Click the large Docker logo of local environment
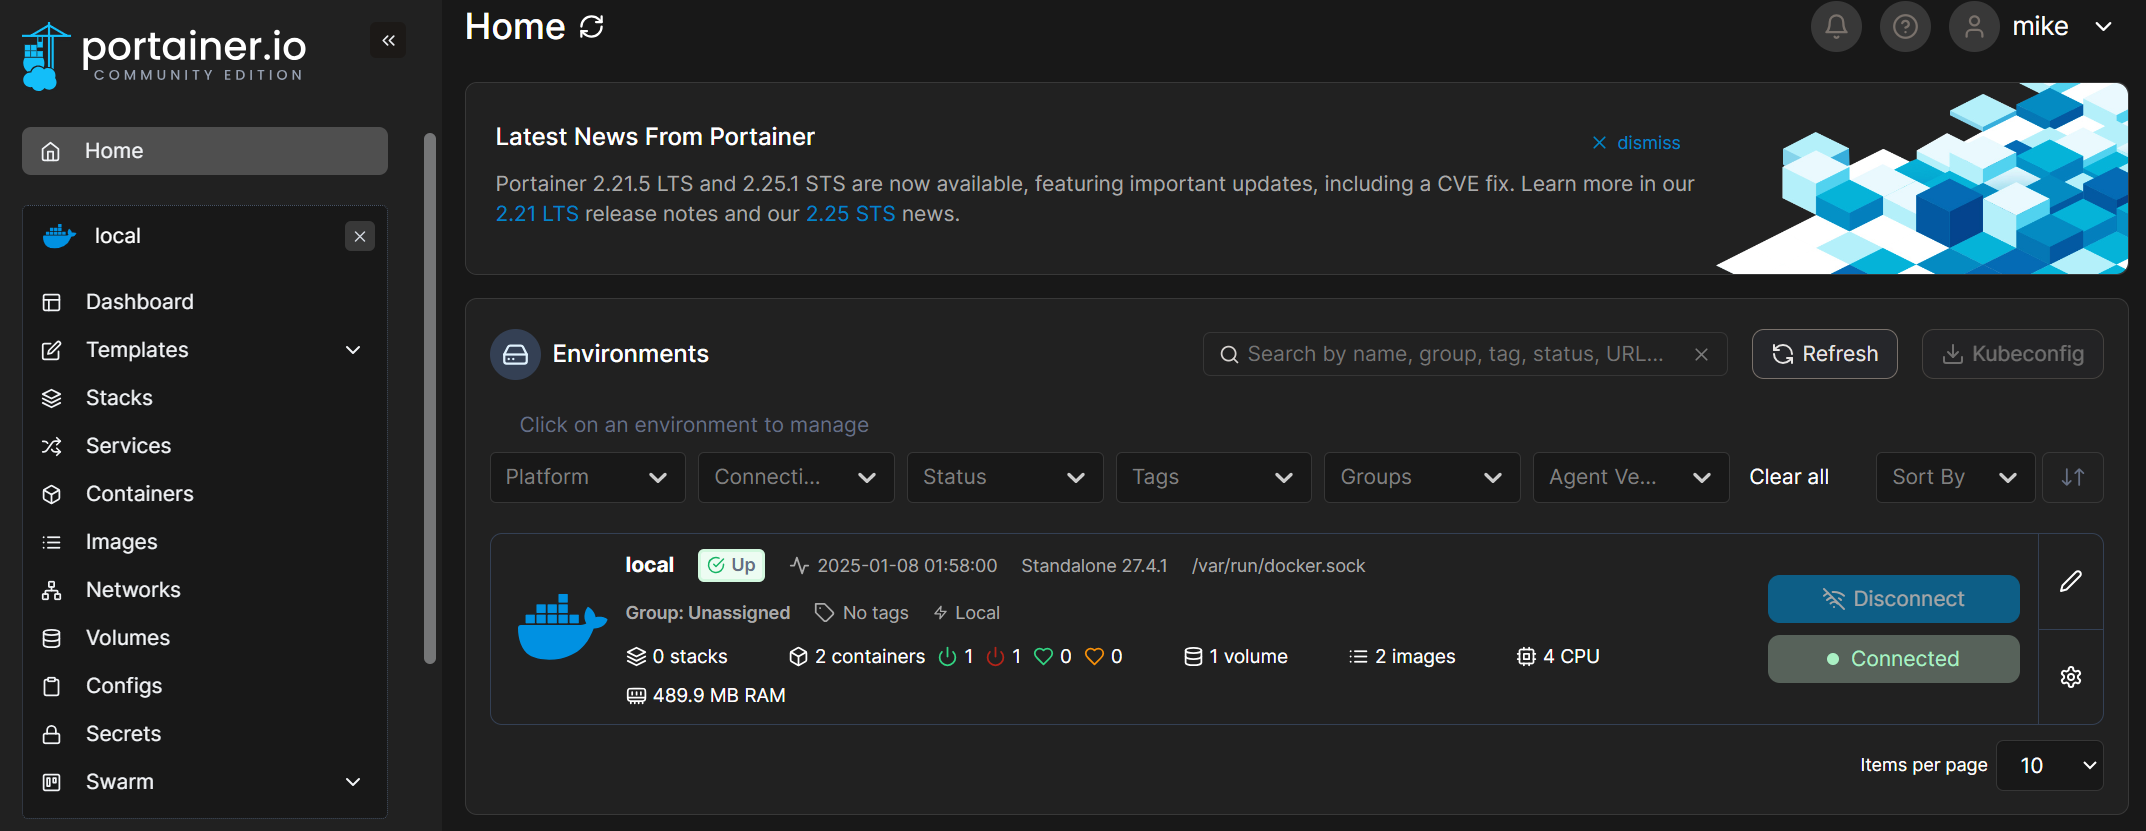Screen dimensions: 2146x831 coord(562,627)
